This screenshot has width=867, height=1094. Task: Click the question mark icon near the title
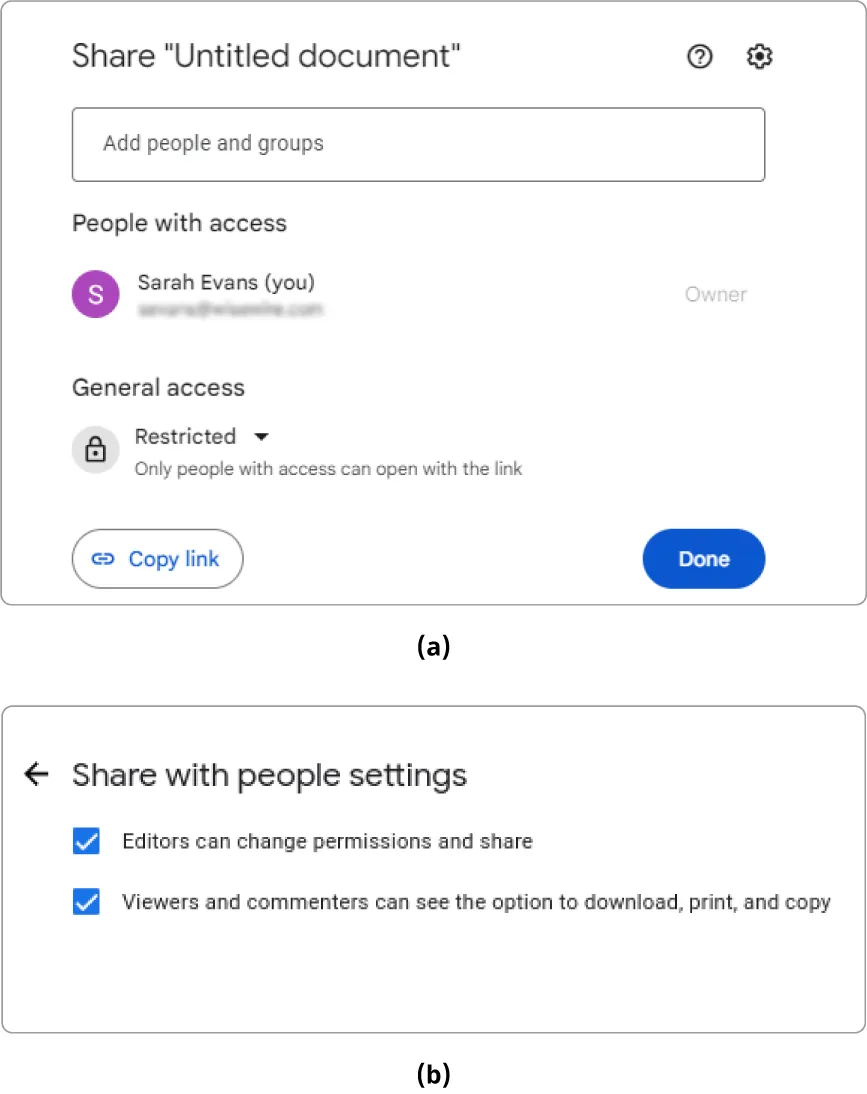click(700, 57)
